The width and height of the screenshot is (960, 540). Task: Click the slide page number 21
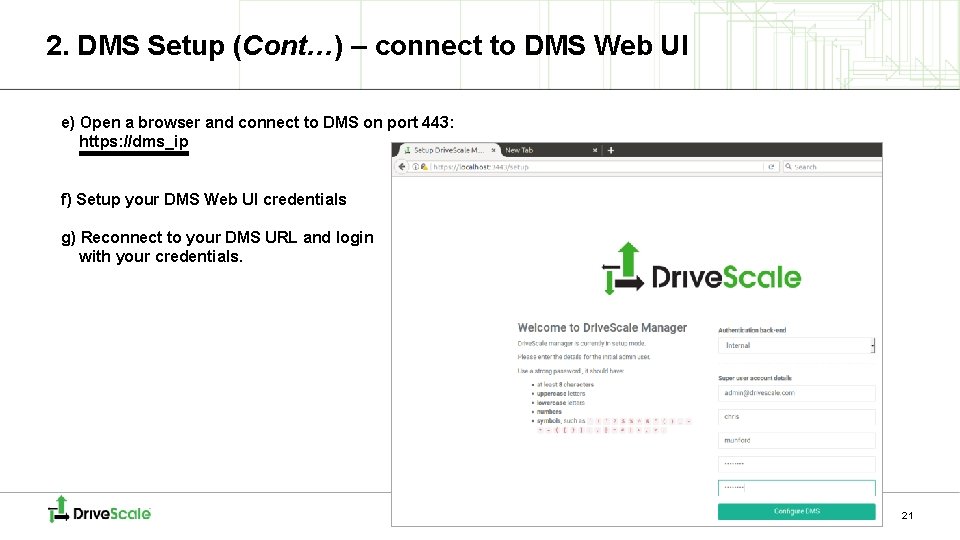(x=907, y=516)
